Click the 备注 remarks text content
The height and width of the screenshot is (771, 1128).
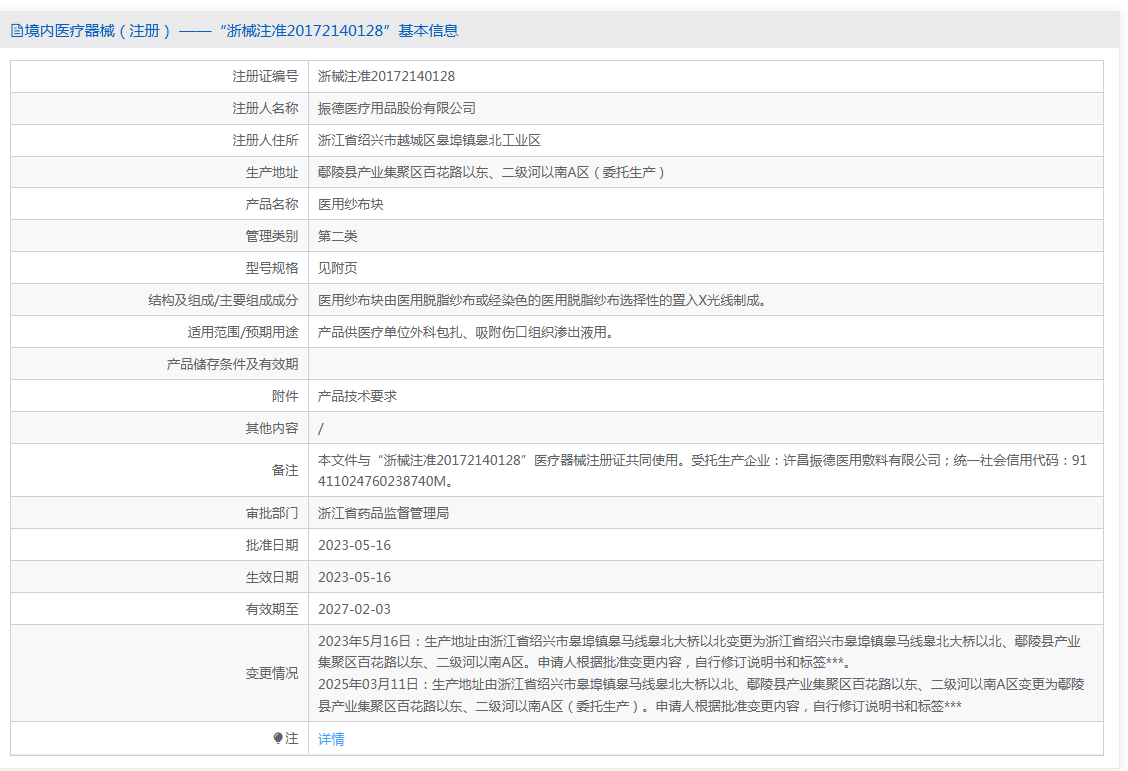tap(700, 470)
